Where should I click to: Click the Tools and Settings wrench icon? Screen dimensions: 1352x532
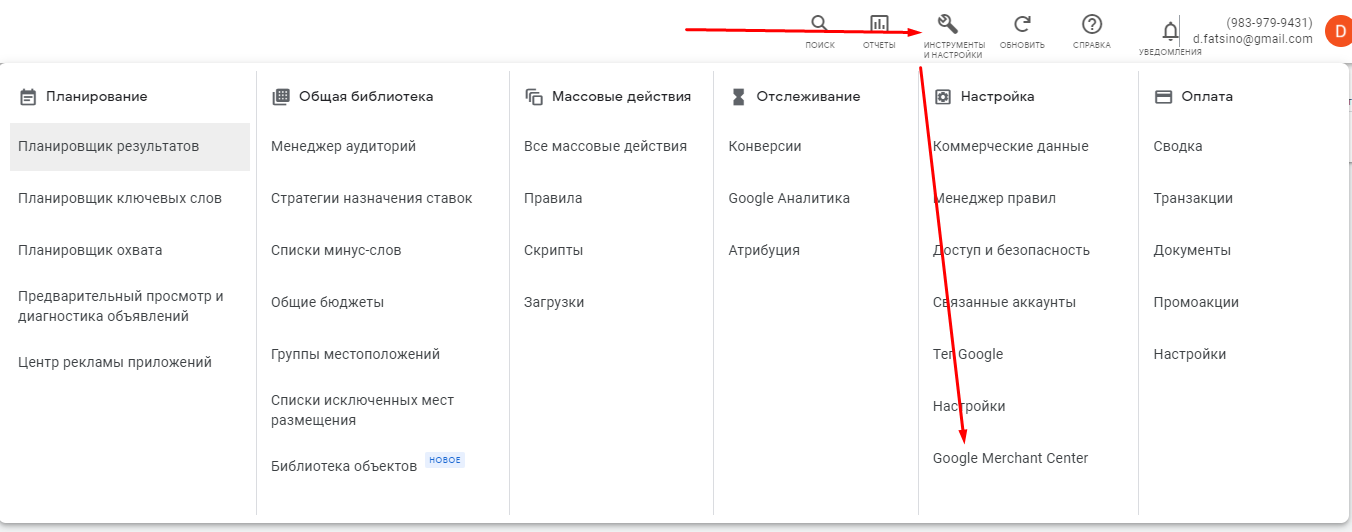tap(948, 25)
